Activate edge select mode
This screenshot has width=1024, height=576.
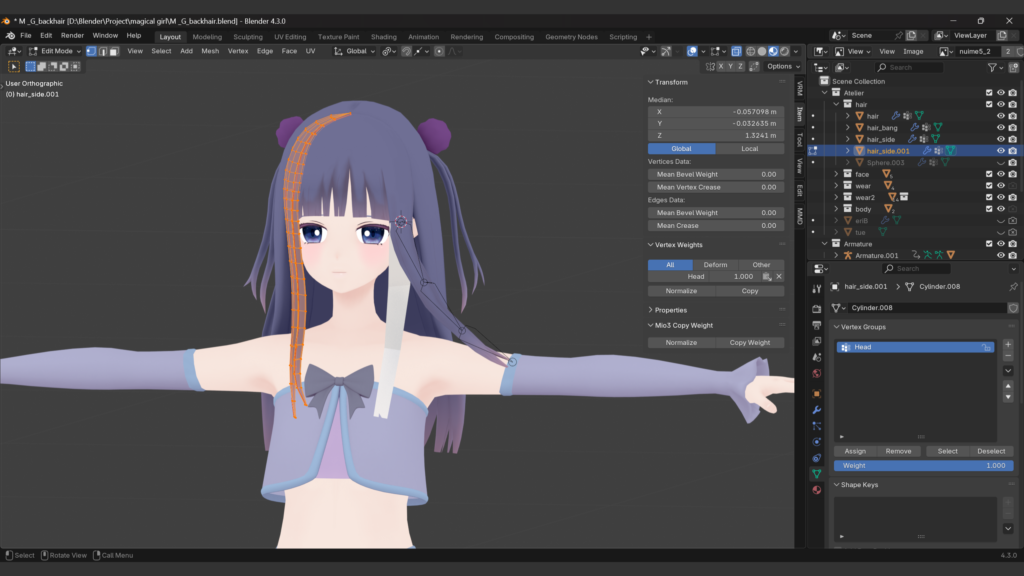pos(103,51)
